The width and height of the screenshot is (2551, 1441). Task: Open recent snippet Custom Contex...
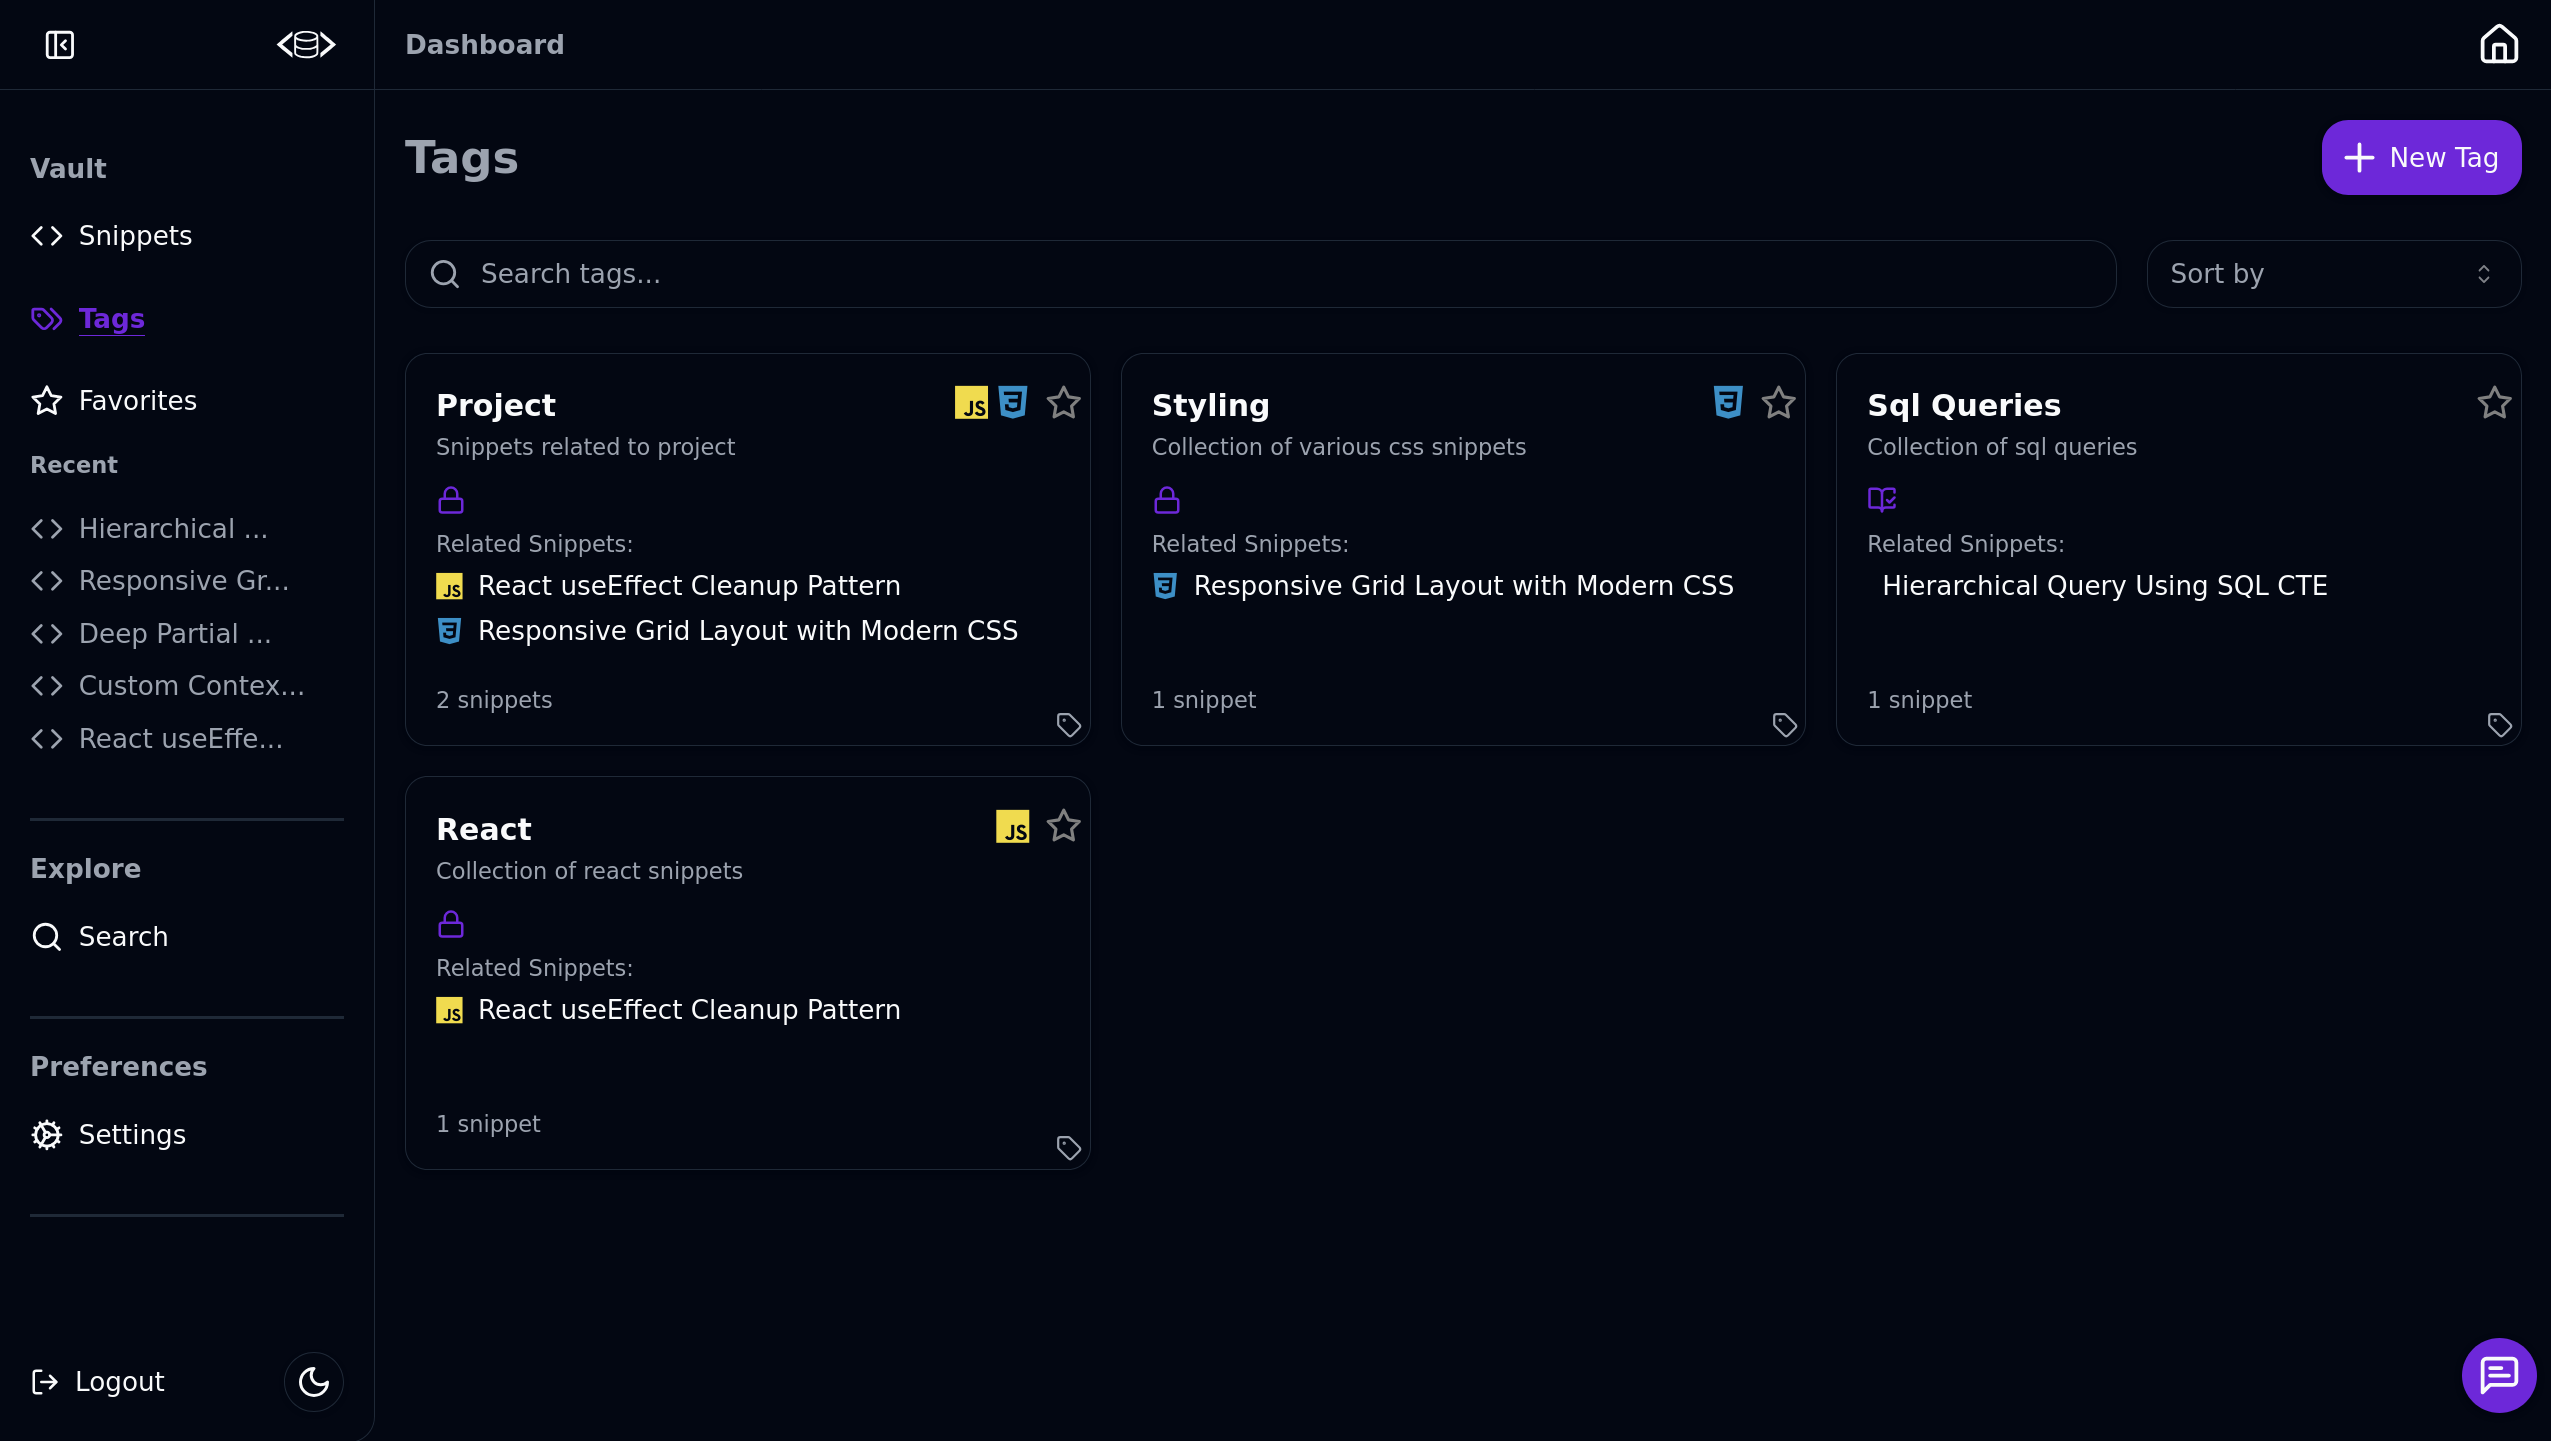tap(168, 686)
